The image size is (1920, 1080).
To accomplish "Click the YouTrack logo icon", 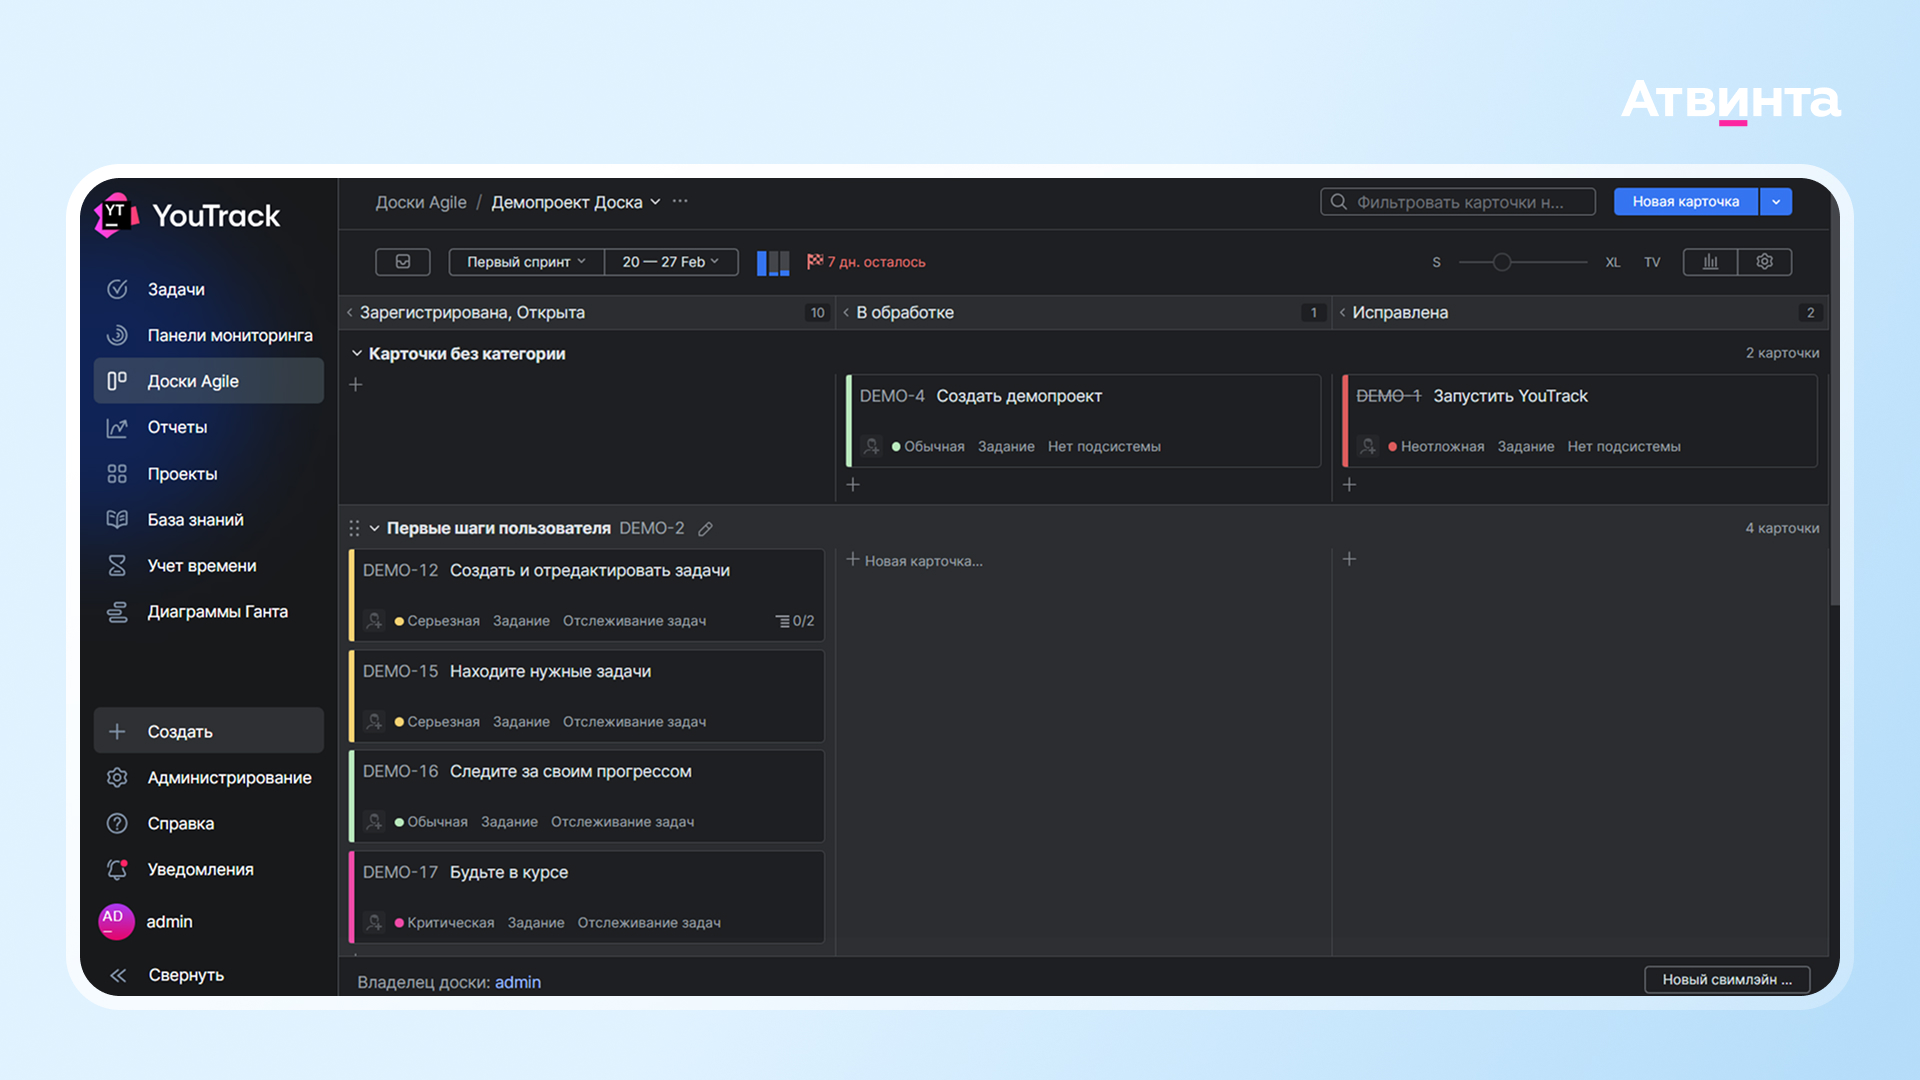I will [x=116, y=215].
